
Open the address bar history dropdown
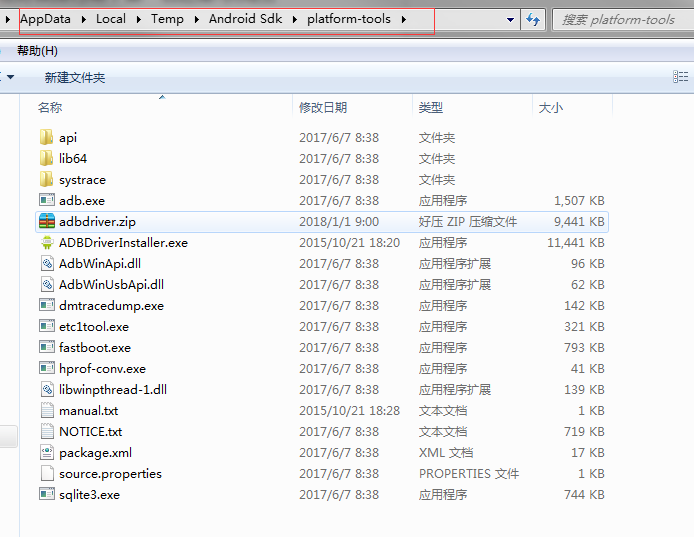coord(511,19)
